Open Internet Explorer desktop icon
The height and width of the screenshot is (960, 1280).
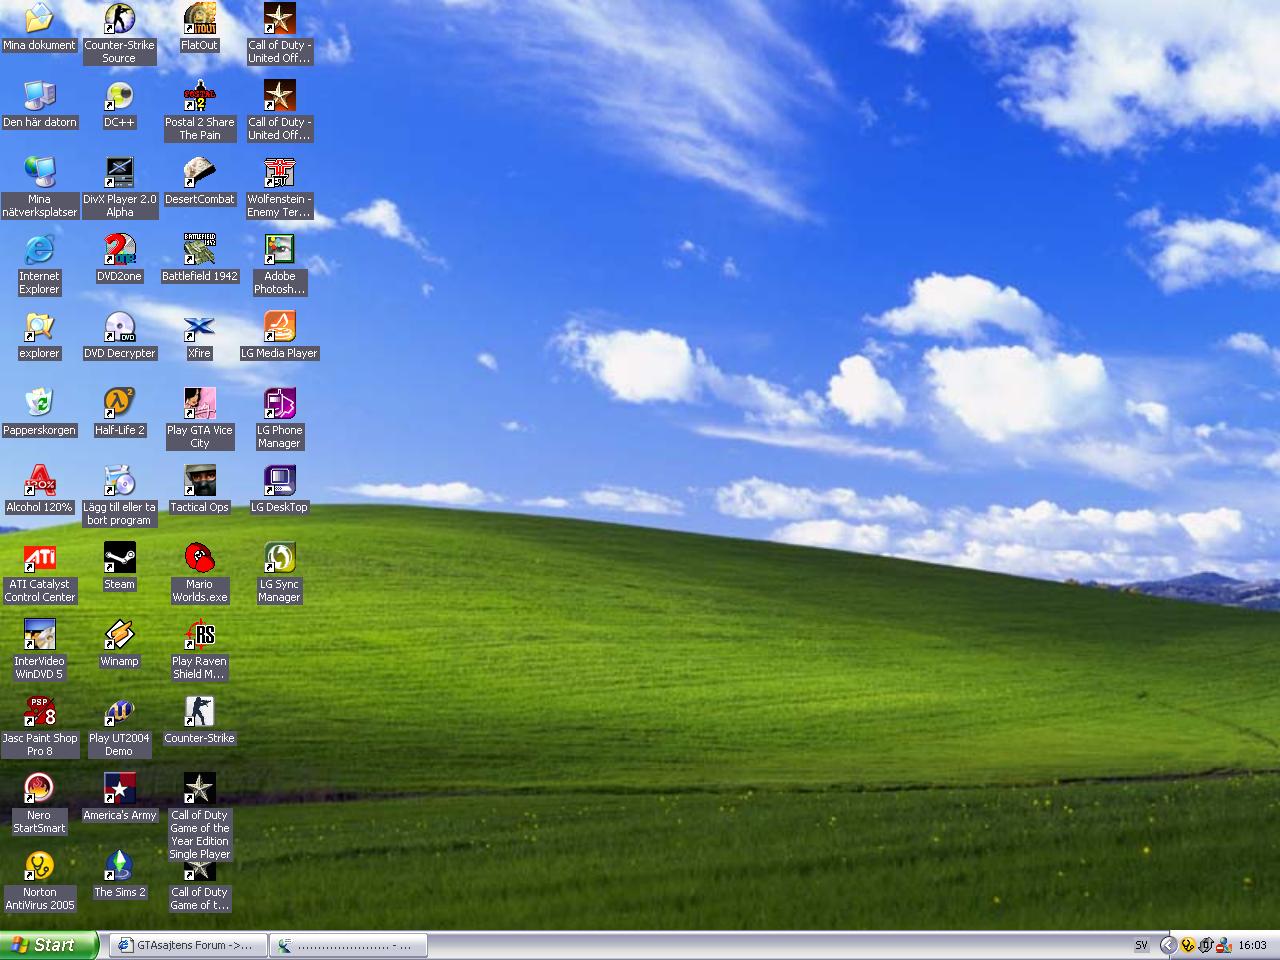pyautogui.click(x=39, y=249)
